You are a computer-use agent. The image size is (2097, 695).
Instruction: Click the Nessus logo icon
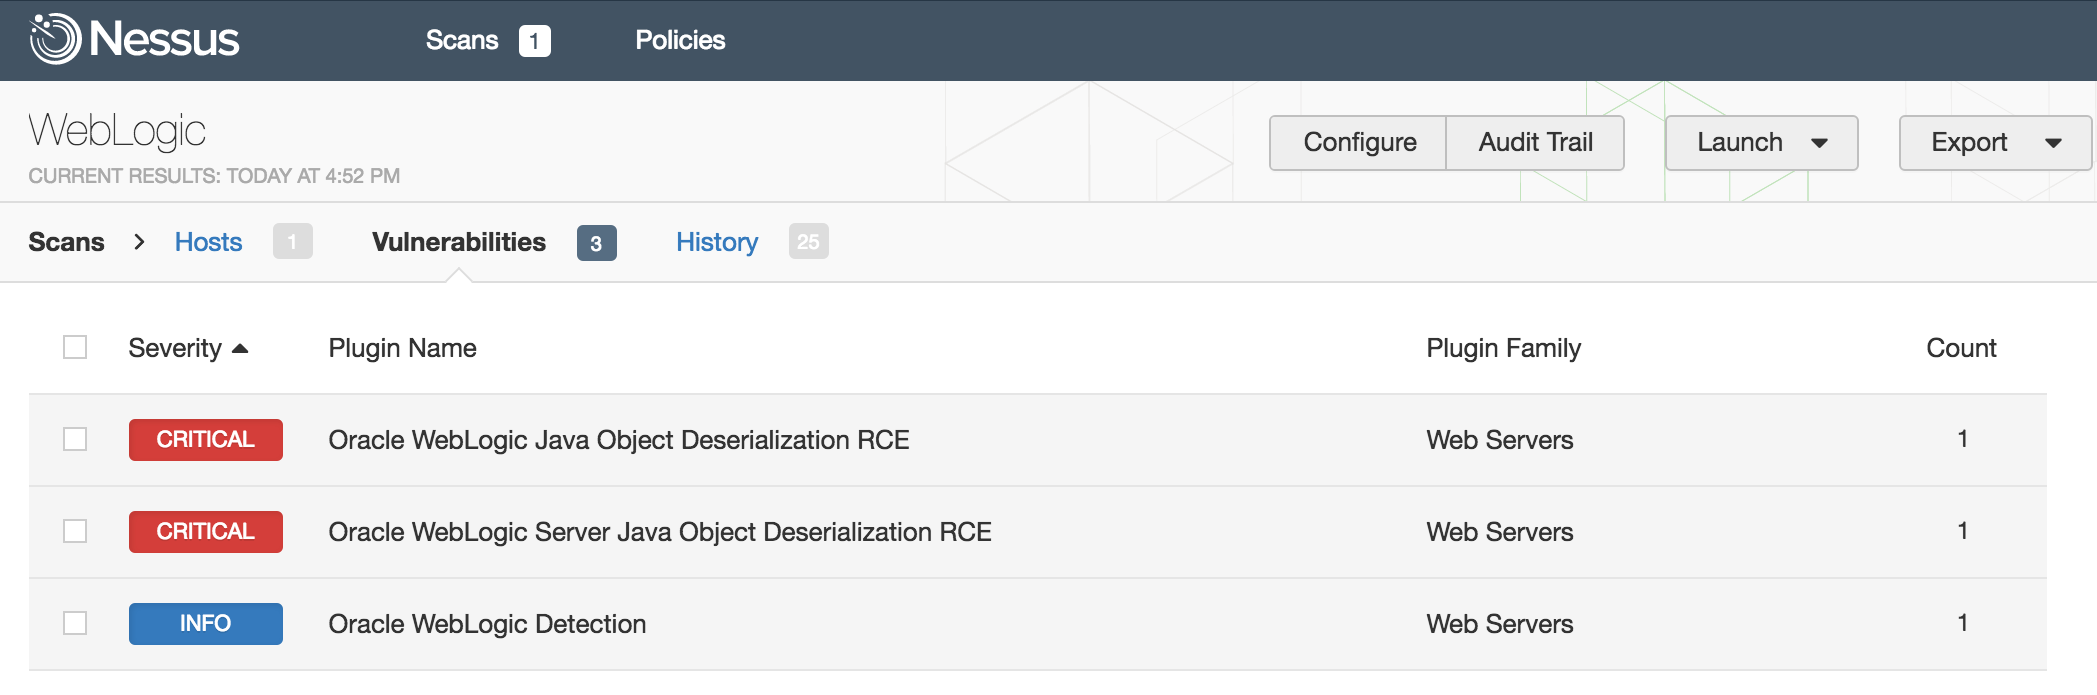tap(55, 39)
